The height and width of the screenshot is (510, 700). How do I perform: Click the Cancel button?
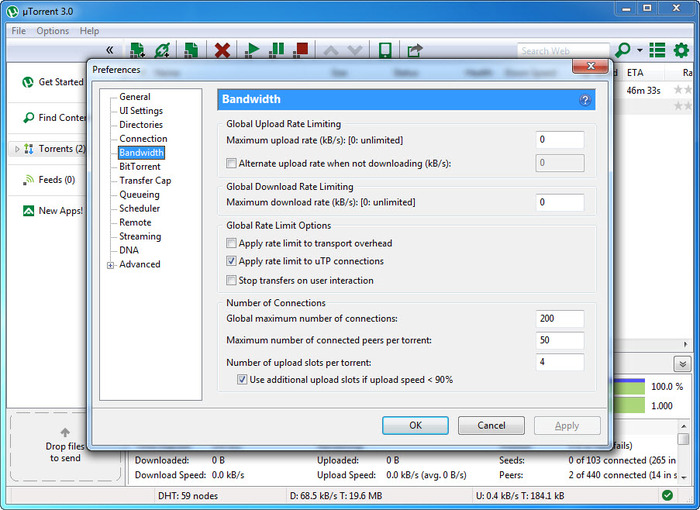[x=491, y=425]
